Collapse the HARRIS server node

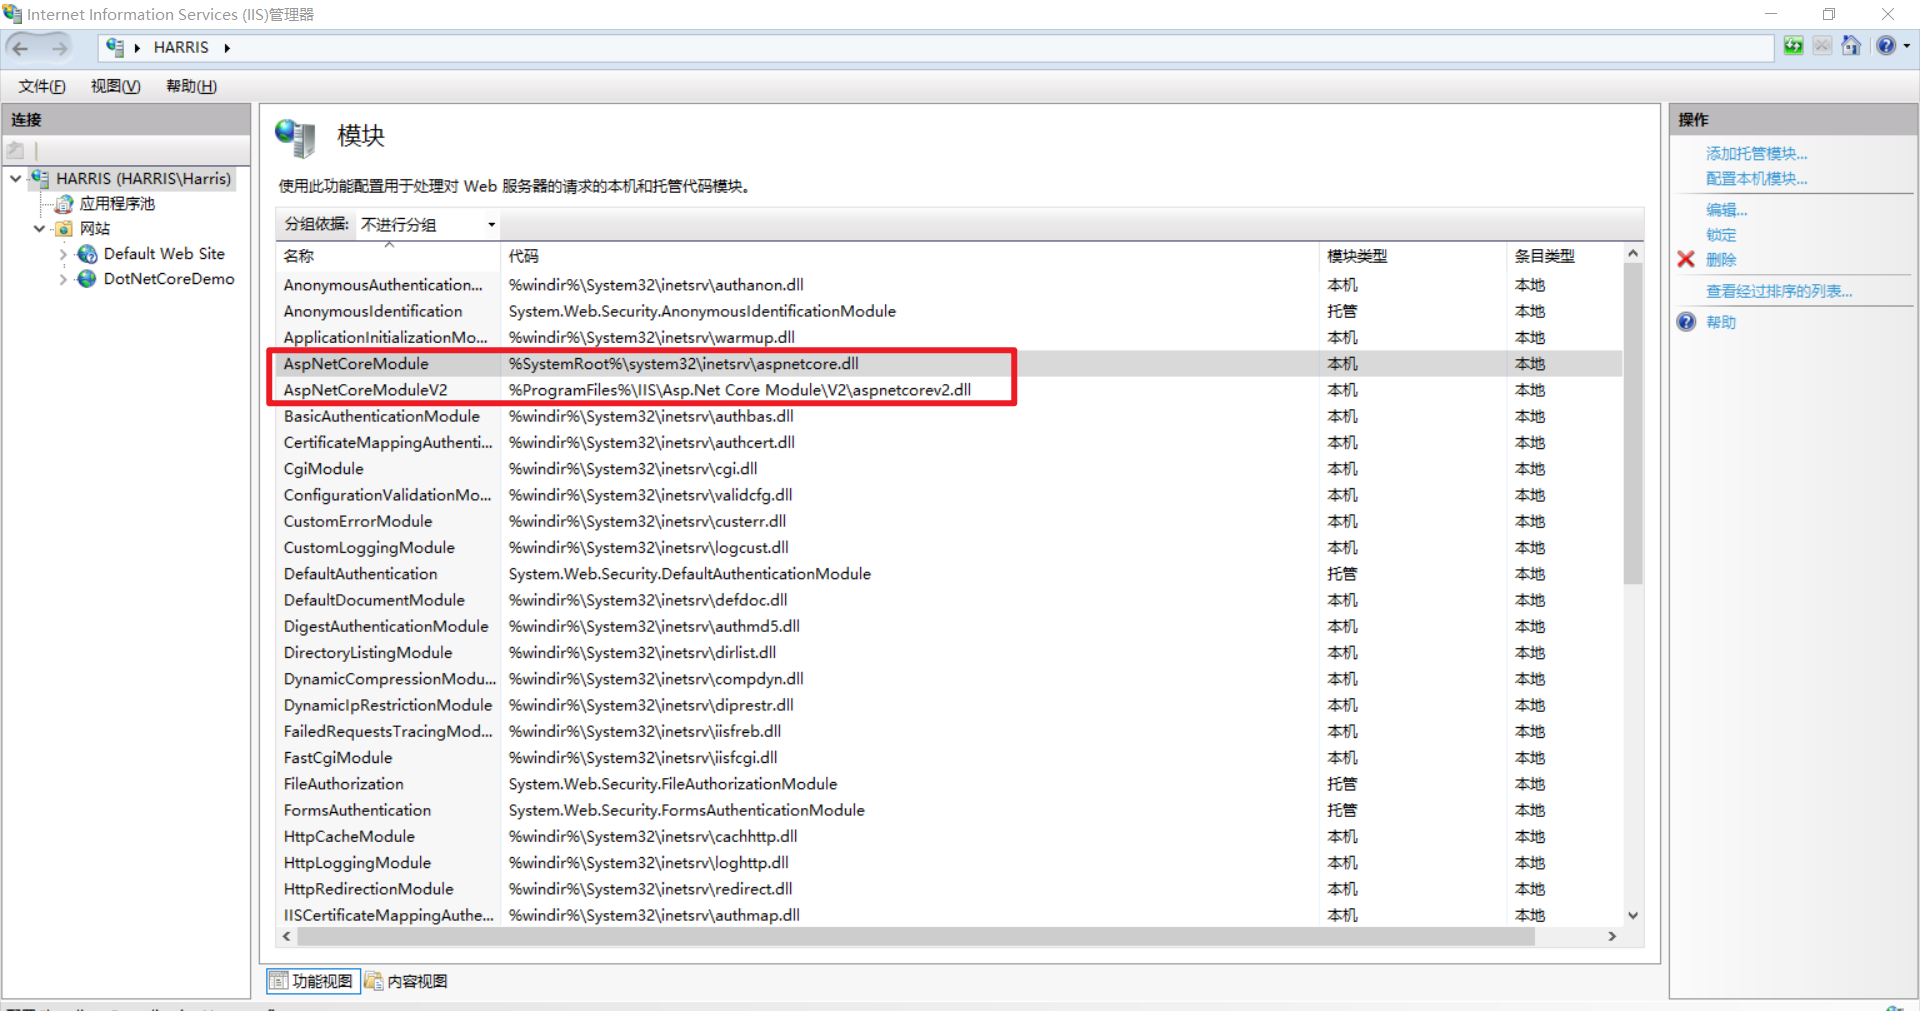pos(16,179)
